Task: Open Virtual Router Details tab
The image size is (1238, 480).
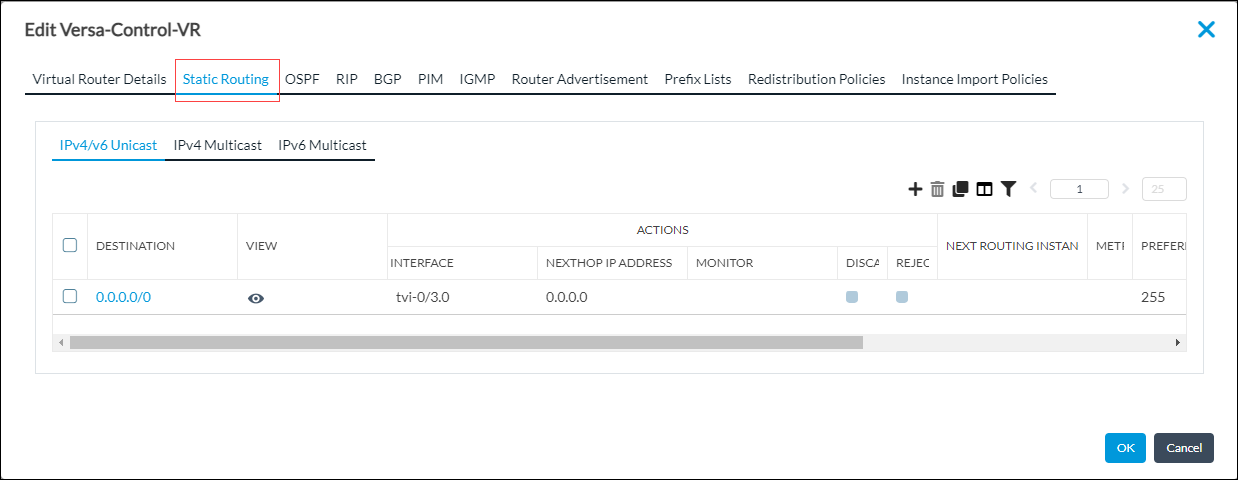Action: click(99, 79)
